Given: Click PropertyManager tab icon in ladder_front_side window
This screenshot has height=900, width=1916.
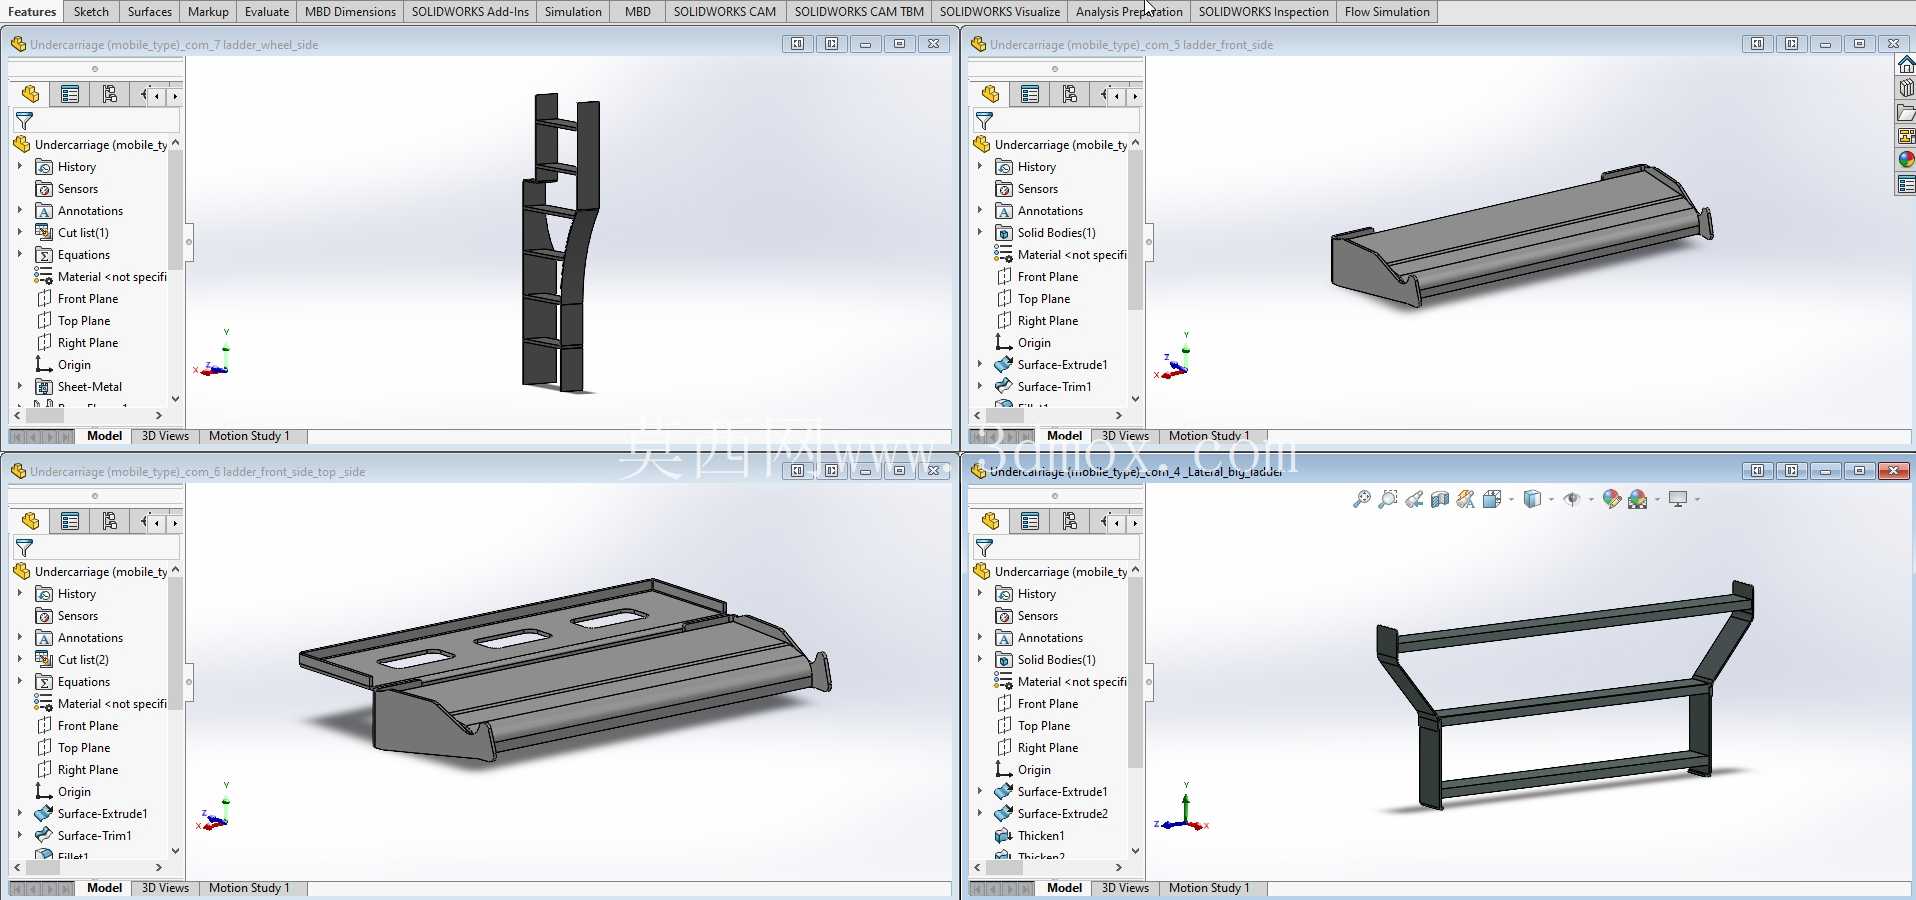Looking at the screenshot, I should click(x=1030, y=94).
